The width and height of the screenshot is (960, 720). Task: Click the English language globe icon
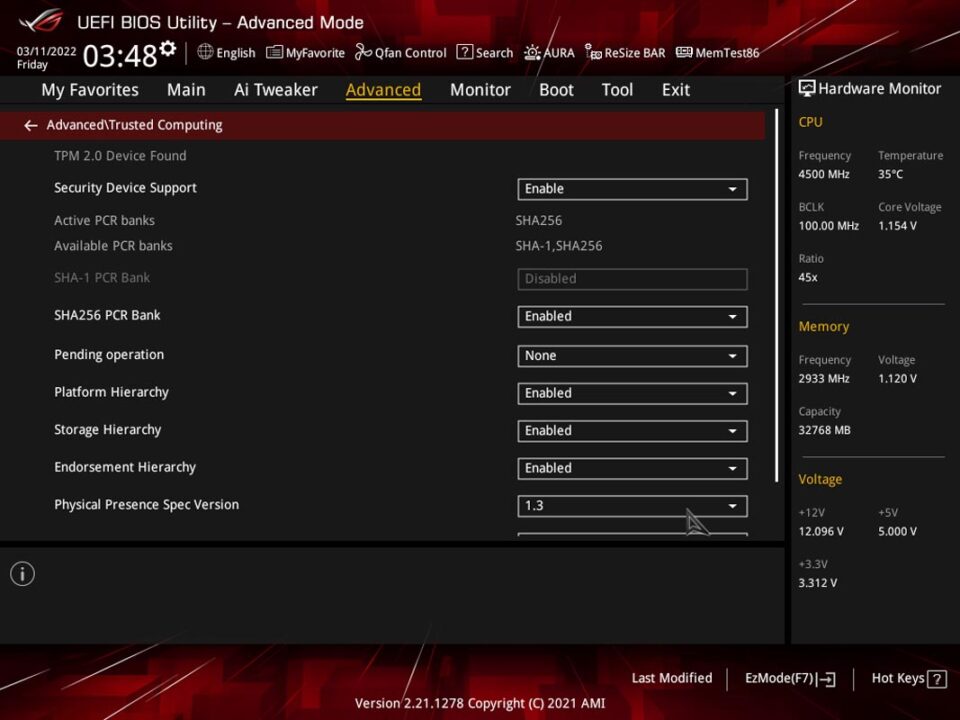coord(205,52)
